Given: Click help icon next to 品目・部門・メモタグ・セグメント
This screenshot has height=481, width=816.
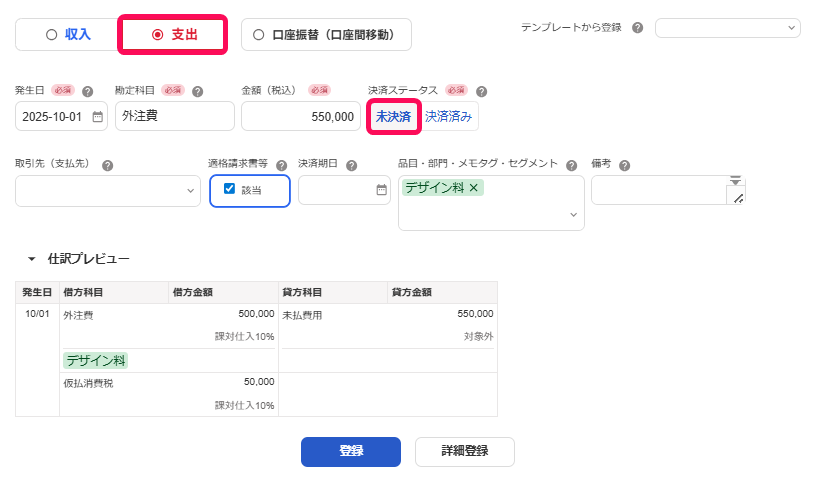Looking at the screenshot, I should 571,166.
